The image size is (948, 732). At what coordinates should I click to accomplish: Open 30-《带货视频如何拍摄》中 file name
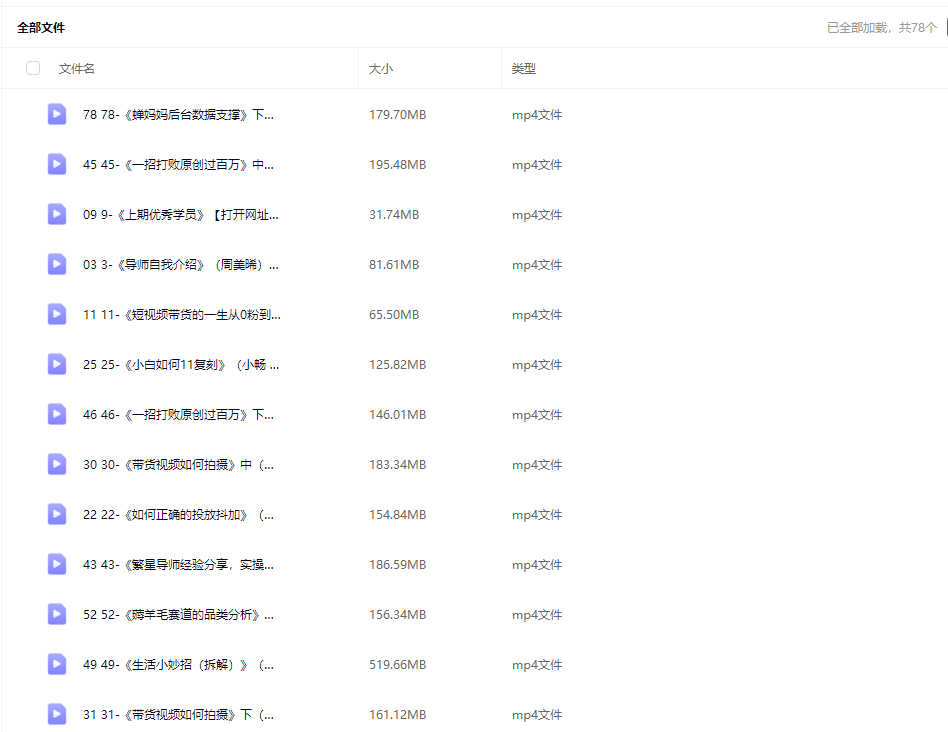coord(178,465)
